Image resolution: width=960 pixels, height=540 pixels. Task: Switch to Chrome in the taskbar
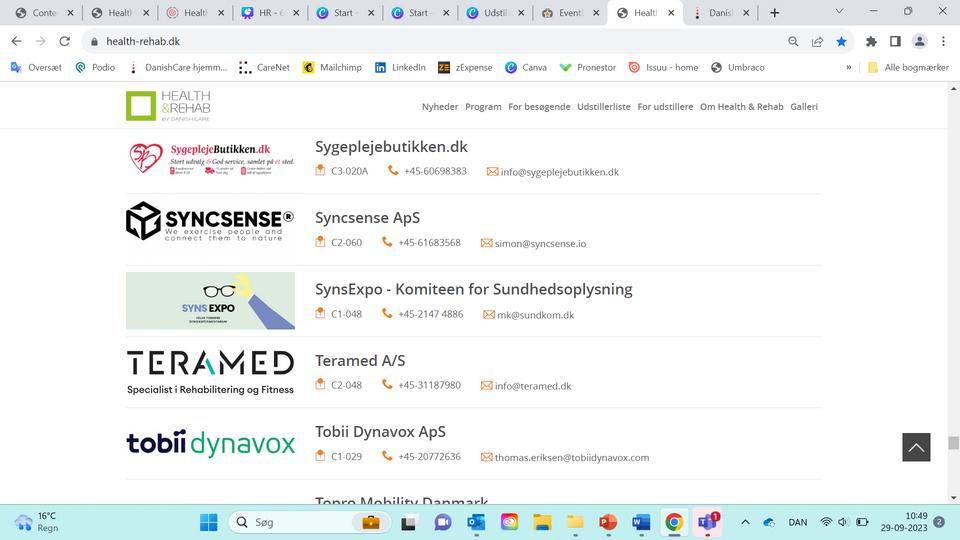tap(674, 522)
